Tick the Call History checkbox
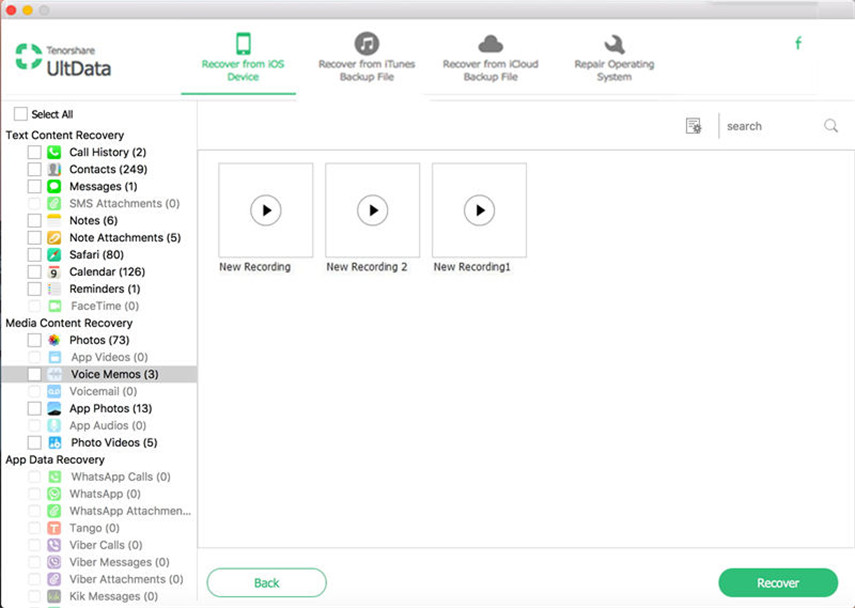This screenshot has width=855, height=608. (x=34, y=152)
